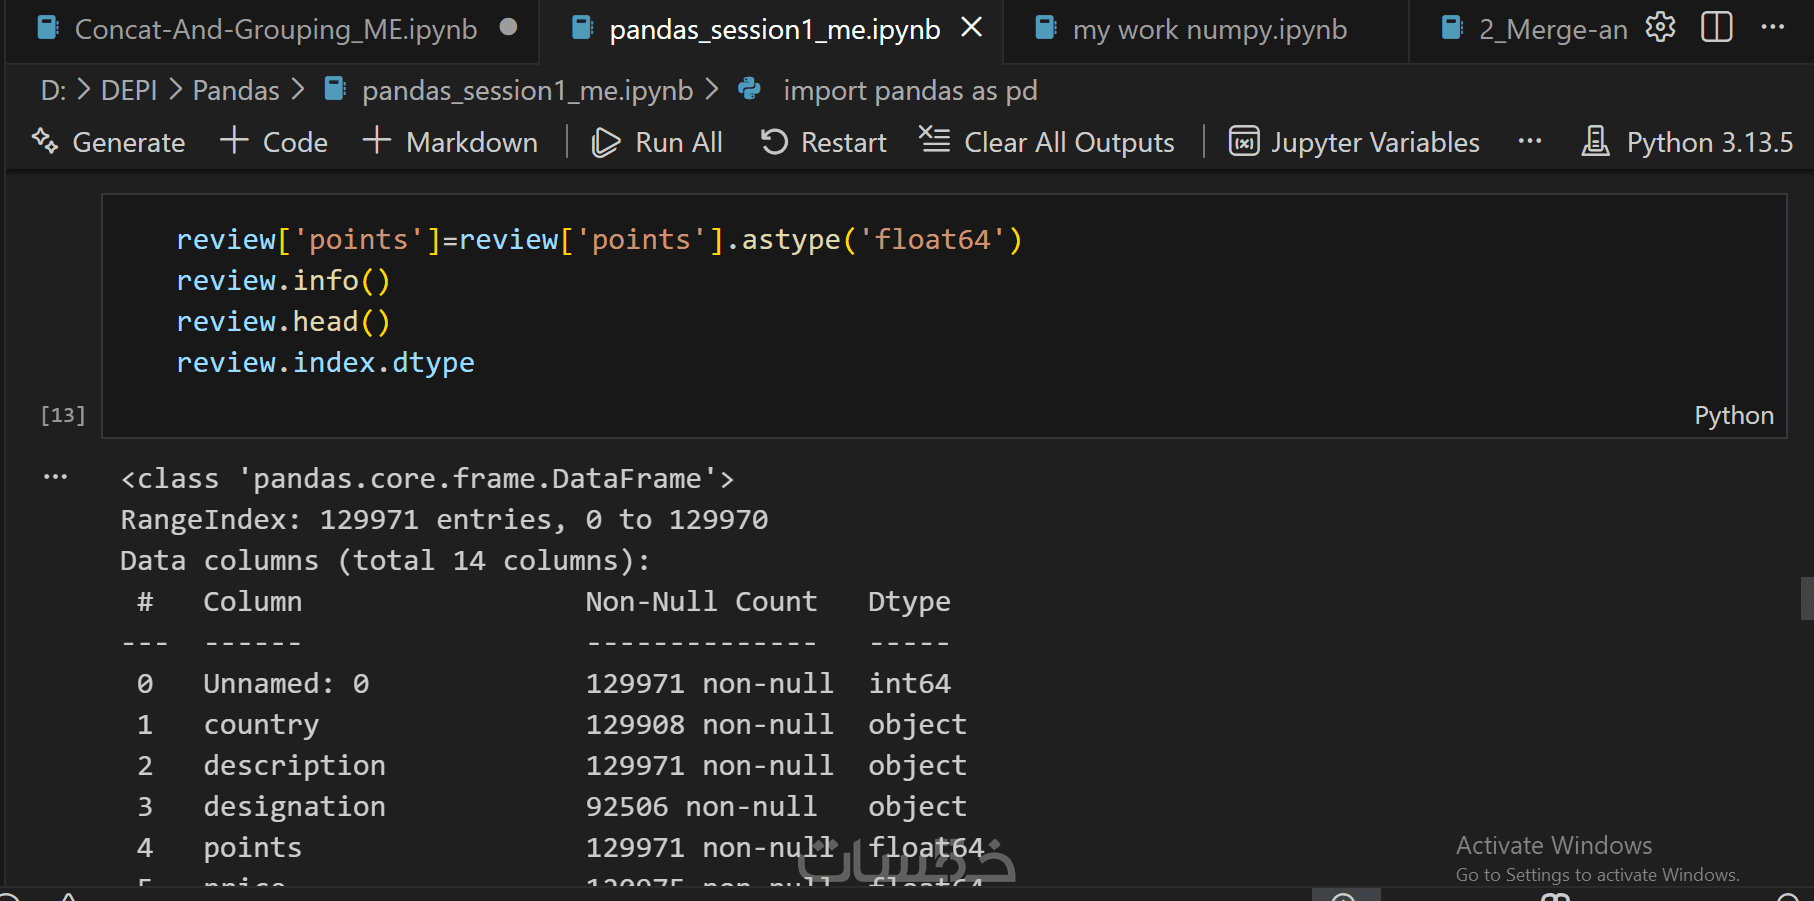Change cell language mode Python label

click(1733, 416)
